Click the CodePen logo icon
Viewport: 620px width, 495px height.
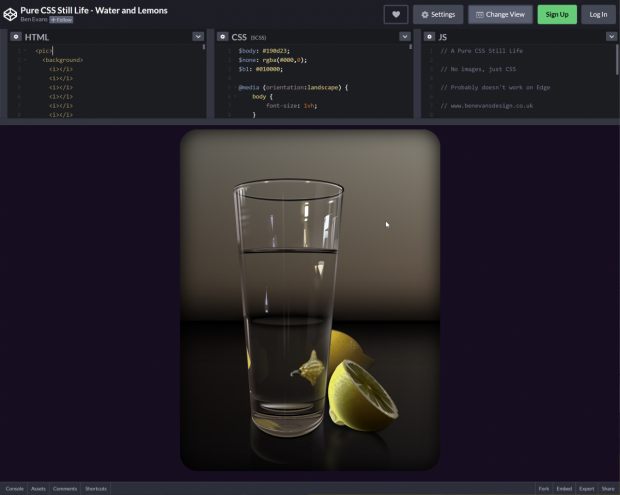(x=10, y=14)
